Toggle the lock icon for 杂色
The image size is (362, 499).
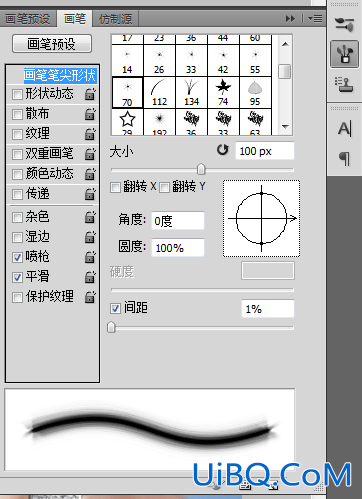pos(90,217)
